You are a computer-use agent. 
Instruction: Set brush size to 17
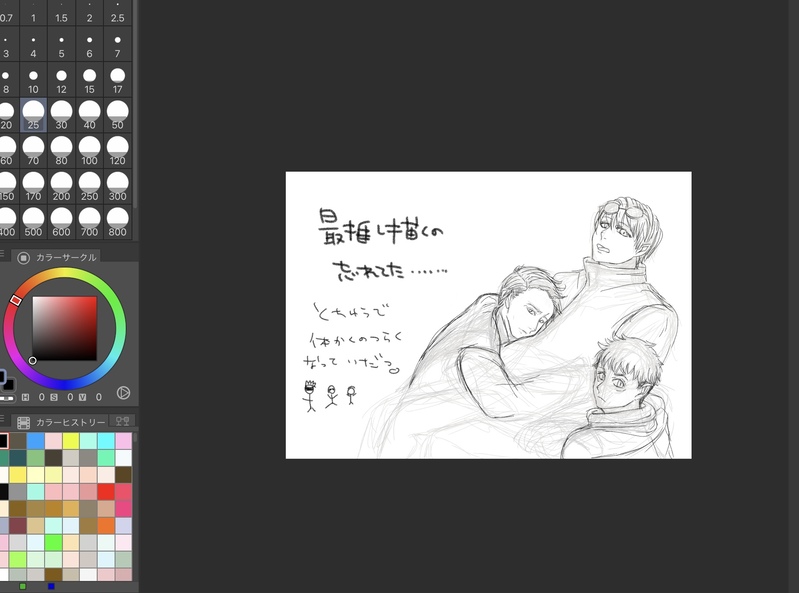(117, 80)
